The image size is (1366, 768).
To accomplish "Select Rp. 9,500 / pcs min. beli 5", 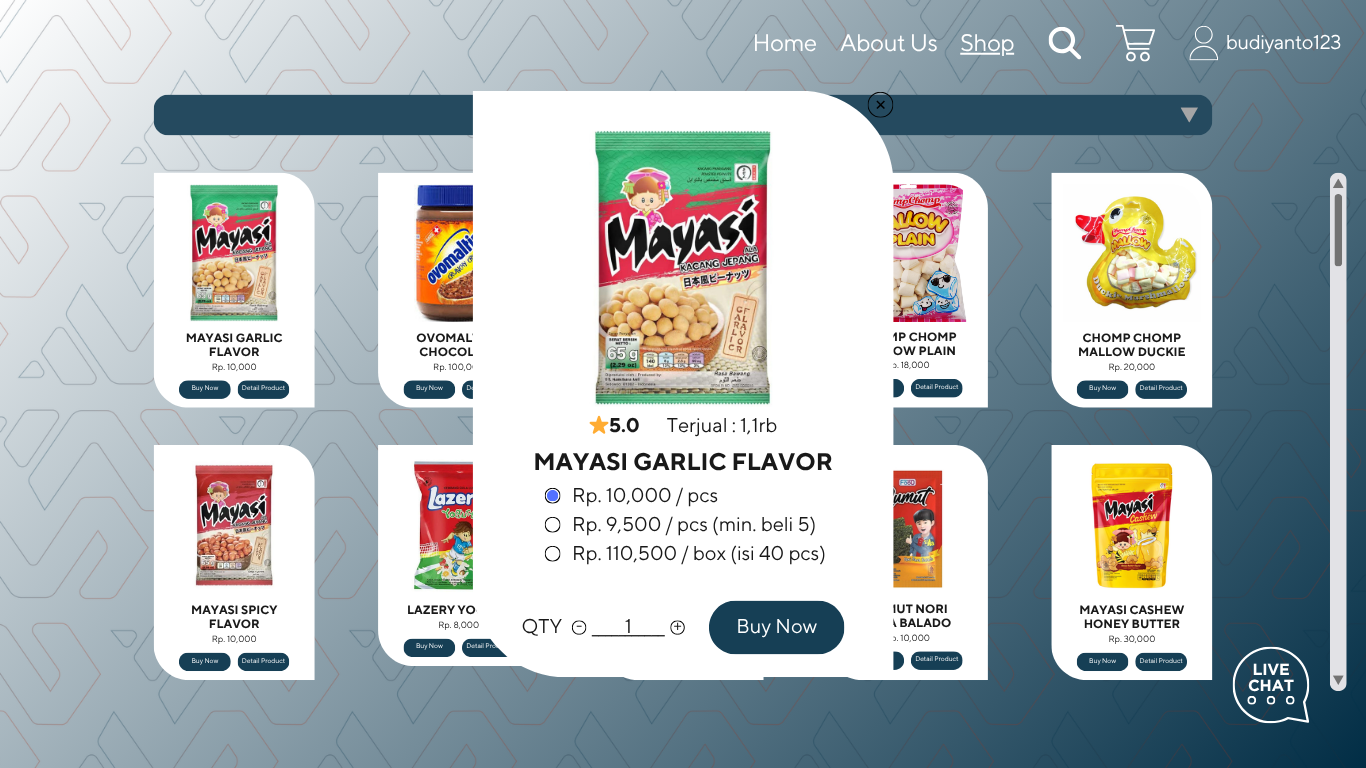I will 552,525.
